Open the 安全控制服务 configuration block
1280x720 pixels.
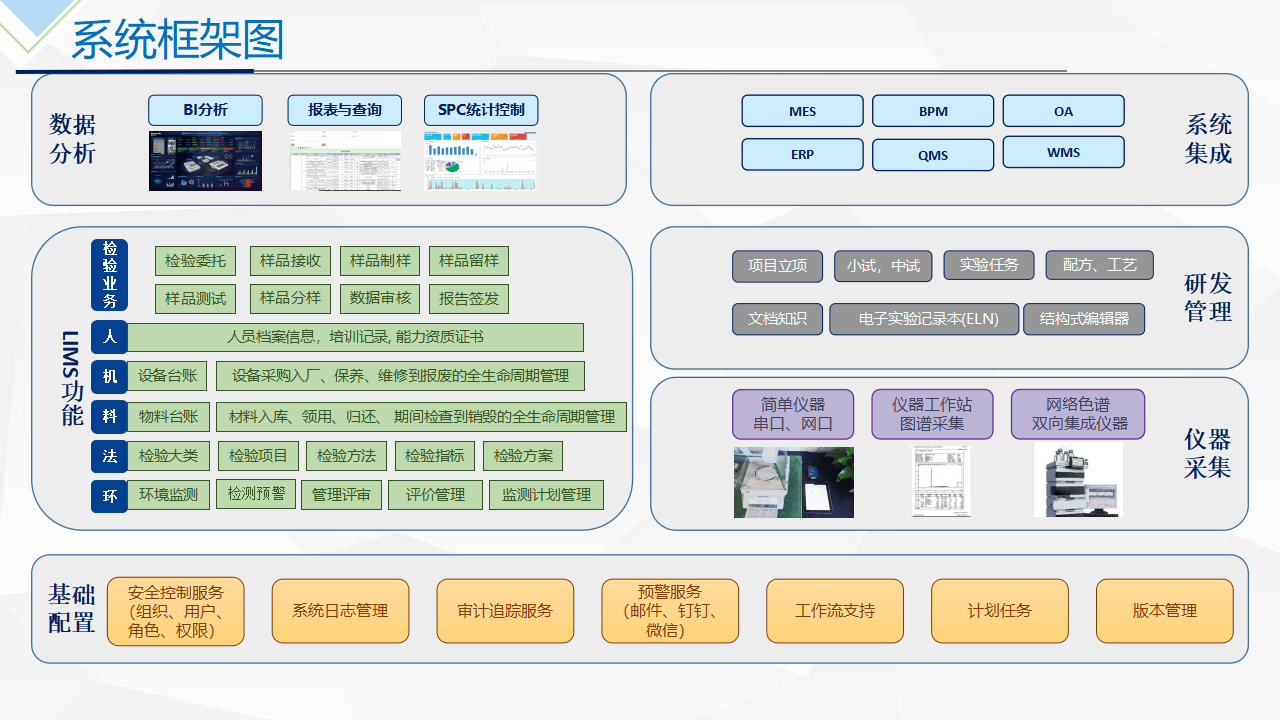[176, 611]
